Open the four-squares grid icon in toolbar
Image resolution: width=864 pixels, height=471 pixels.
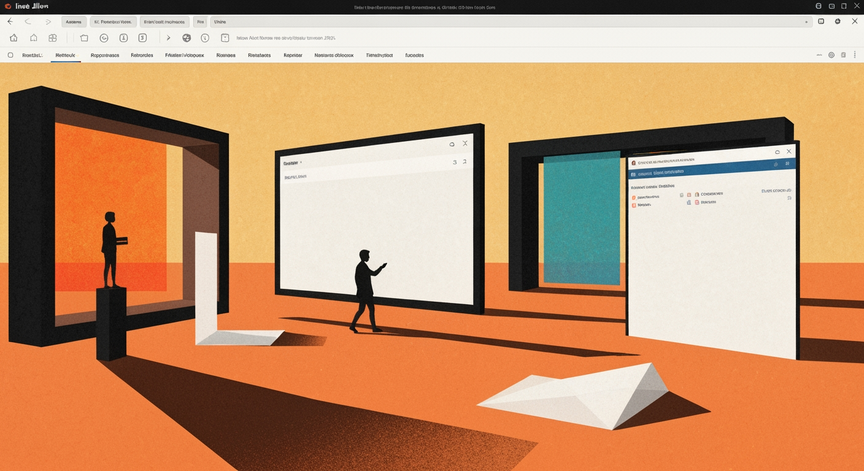click(x=53, y=38)
